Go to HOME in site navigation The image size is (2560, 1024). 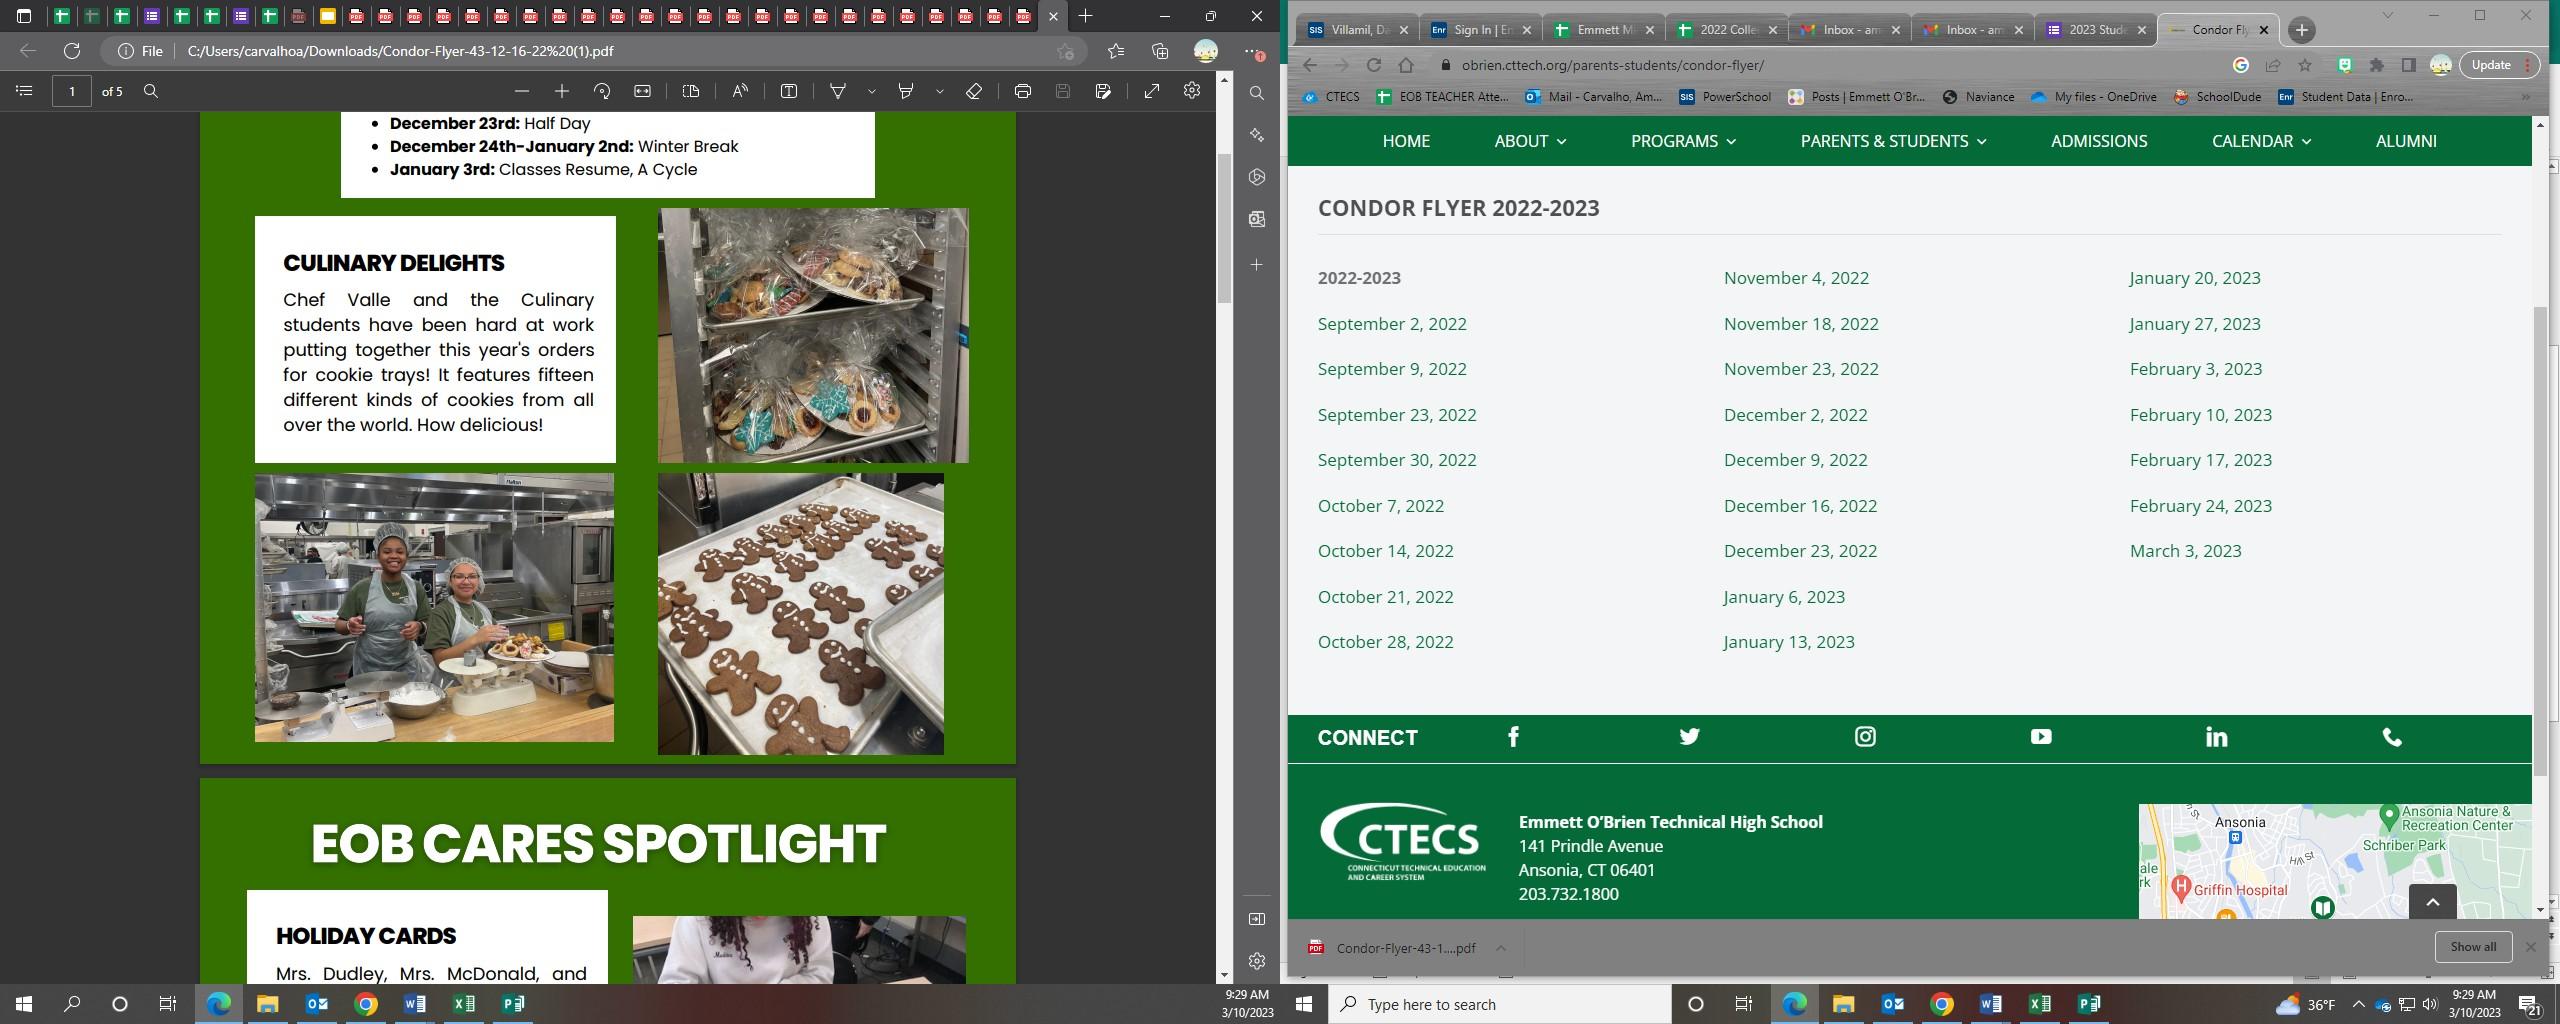(x=1406, y=141)
